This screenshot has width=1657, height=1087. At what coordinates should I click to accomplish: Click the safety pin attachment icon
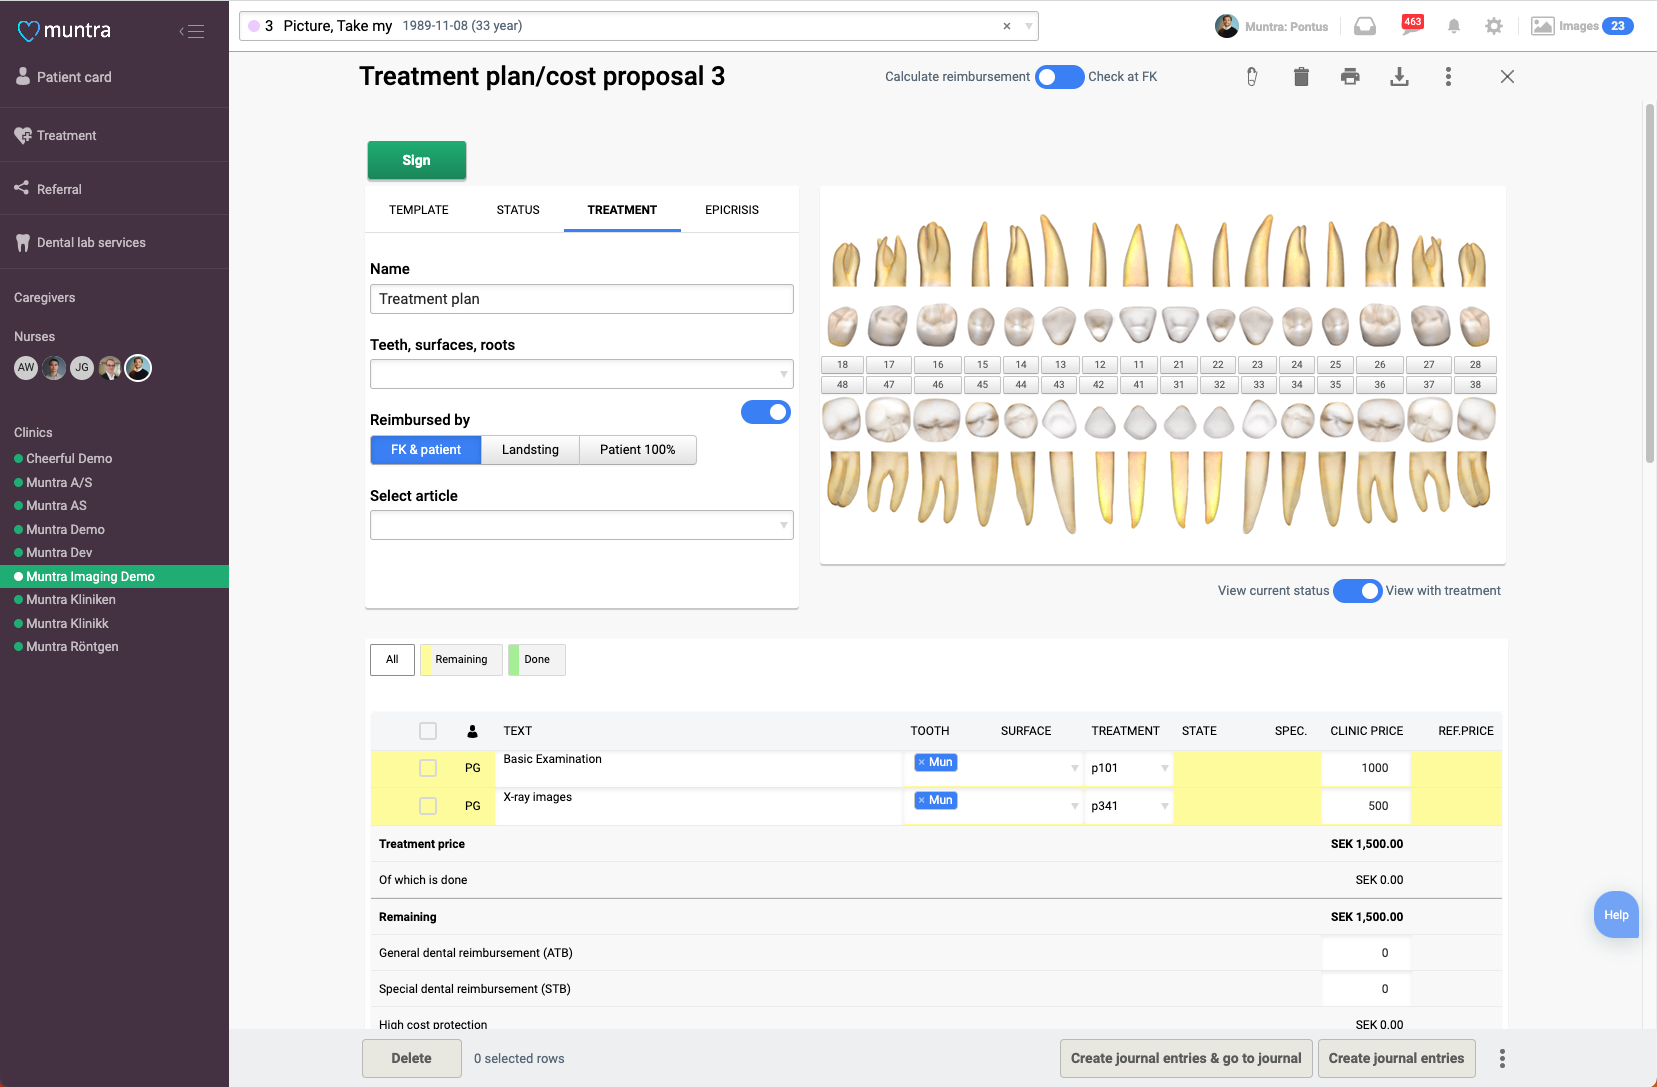click(1251, 76)
